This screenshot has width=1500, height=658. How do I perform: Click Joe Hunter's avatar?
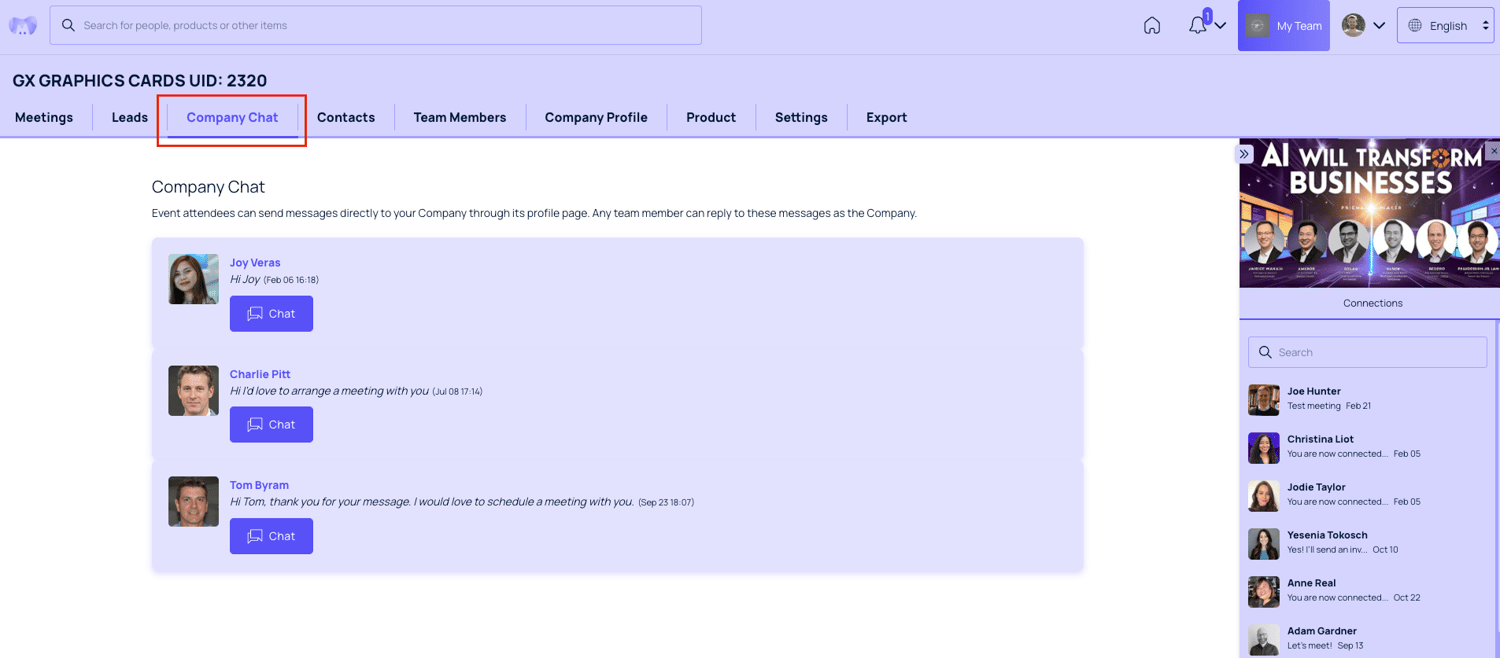tap(1264, 399)
